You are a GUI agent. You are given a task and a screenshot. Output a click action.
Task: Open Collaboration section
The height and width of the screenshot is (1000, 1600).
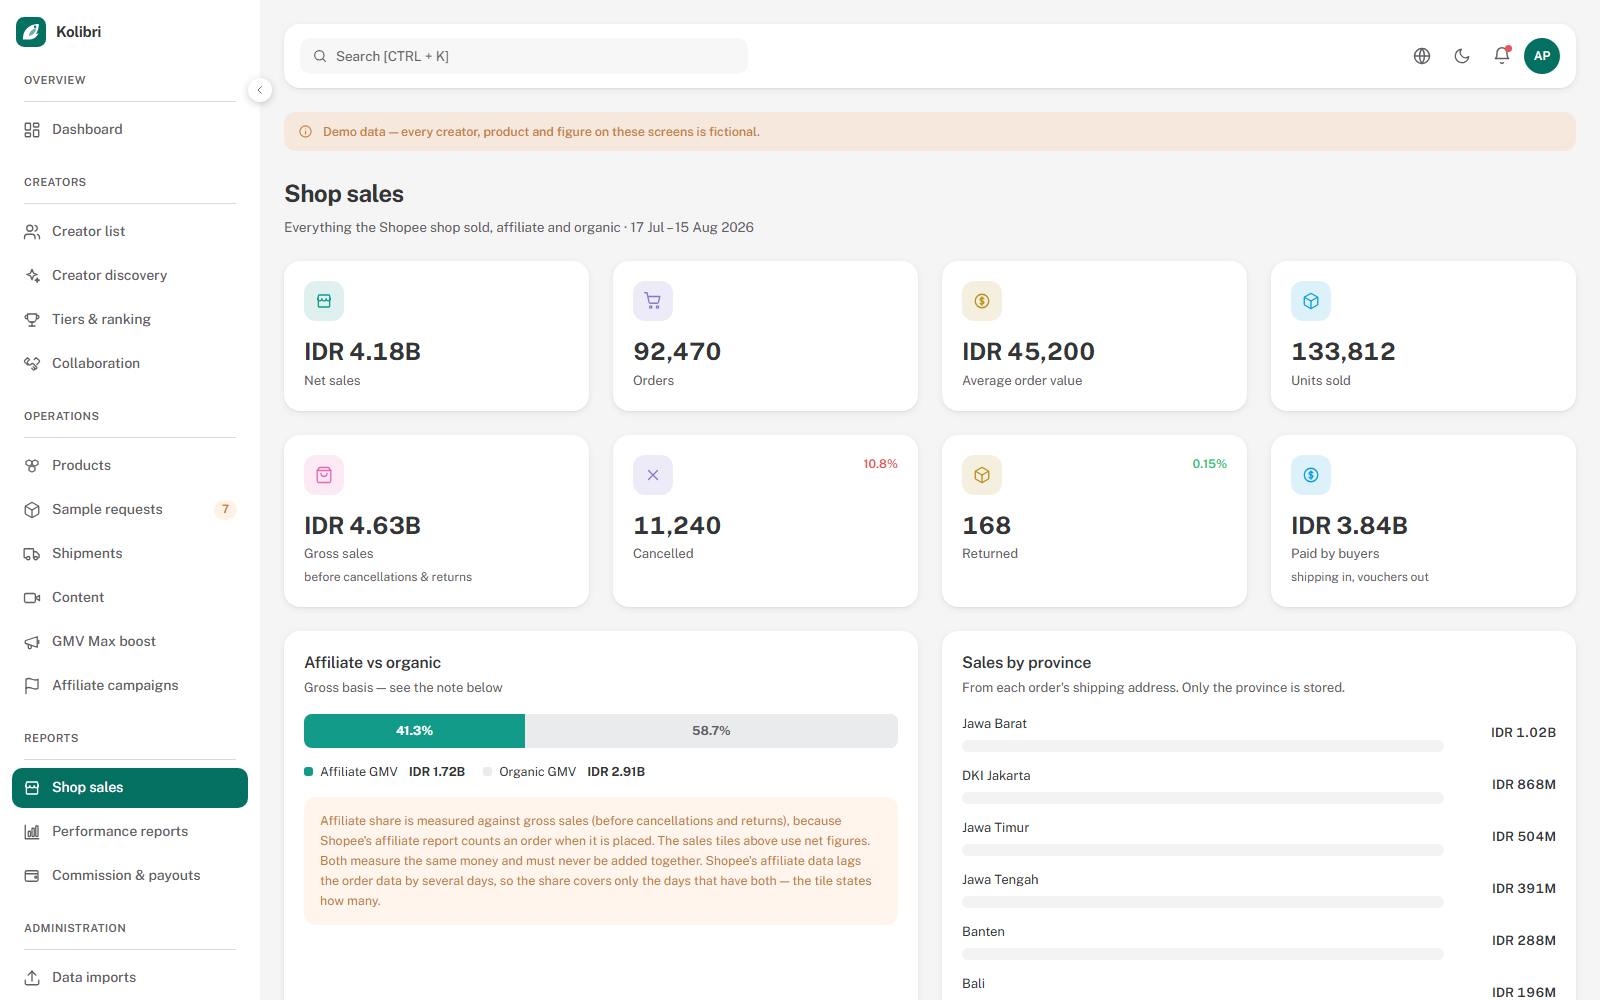point(130,363)
